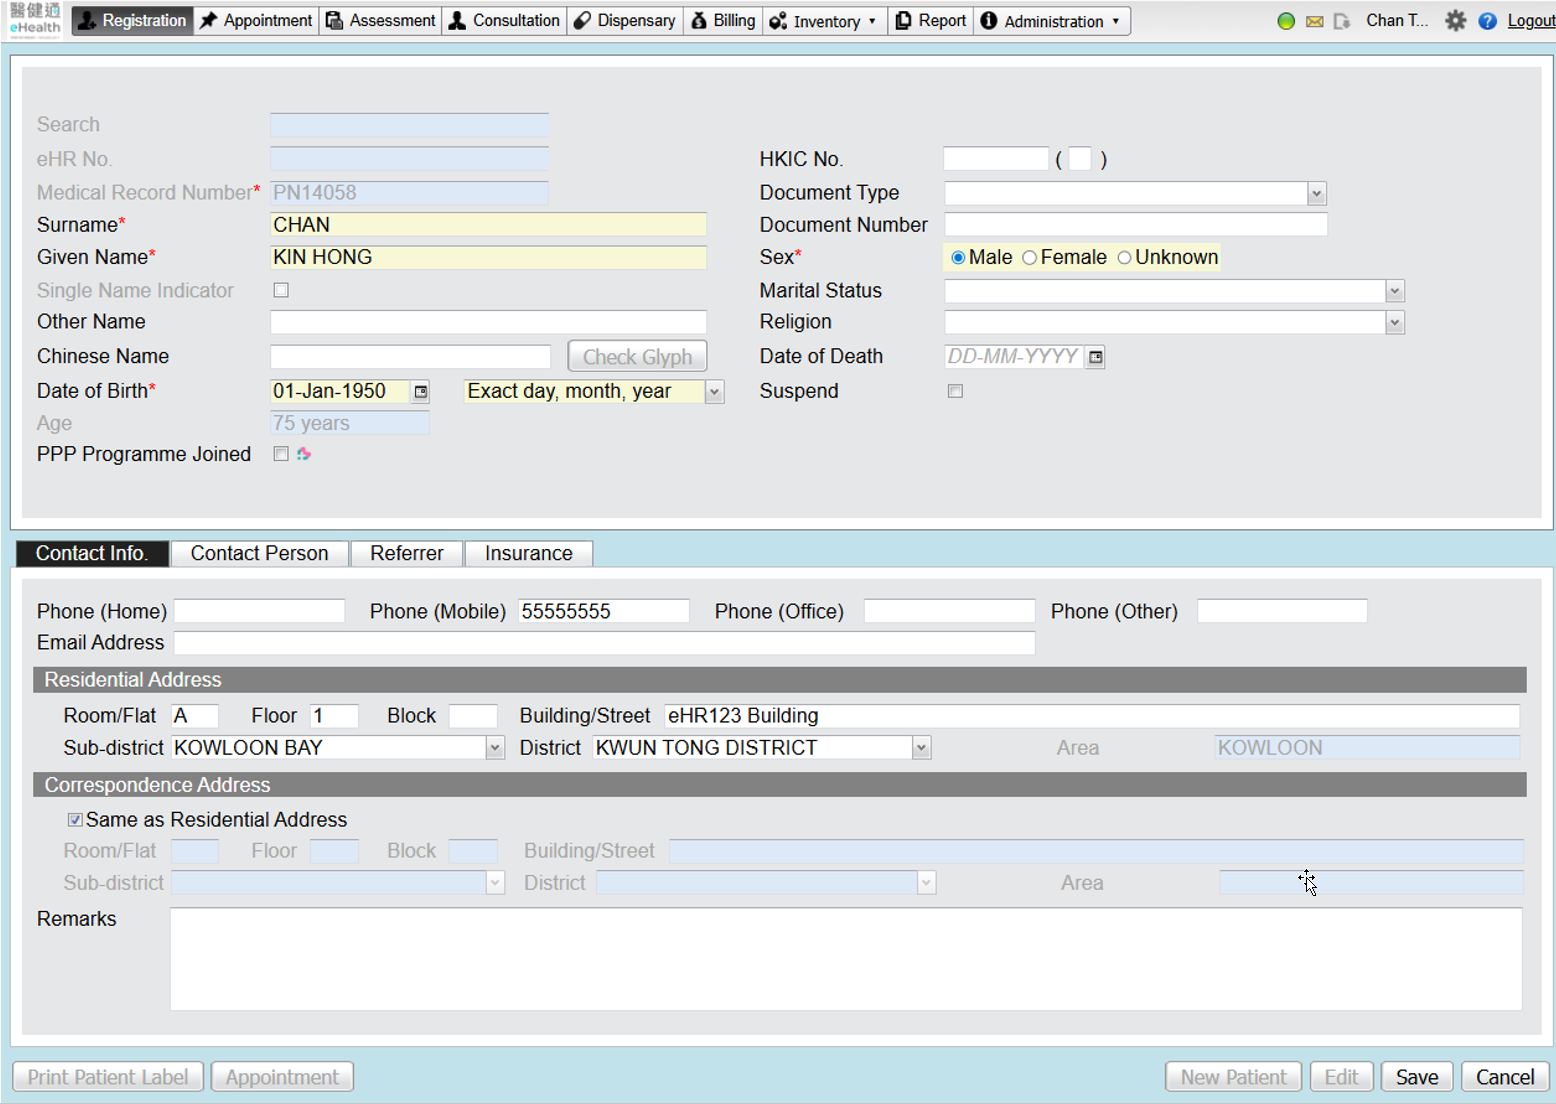Image resolution: width=1556 pixels, height=1104 pixels.
Task: Open the Billing menu
Action: point(723,21)
